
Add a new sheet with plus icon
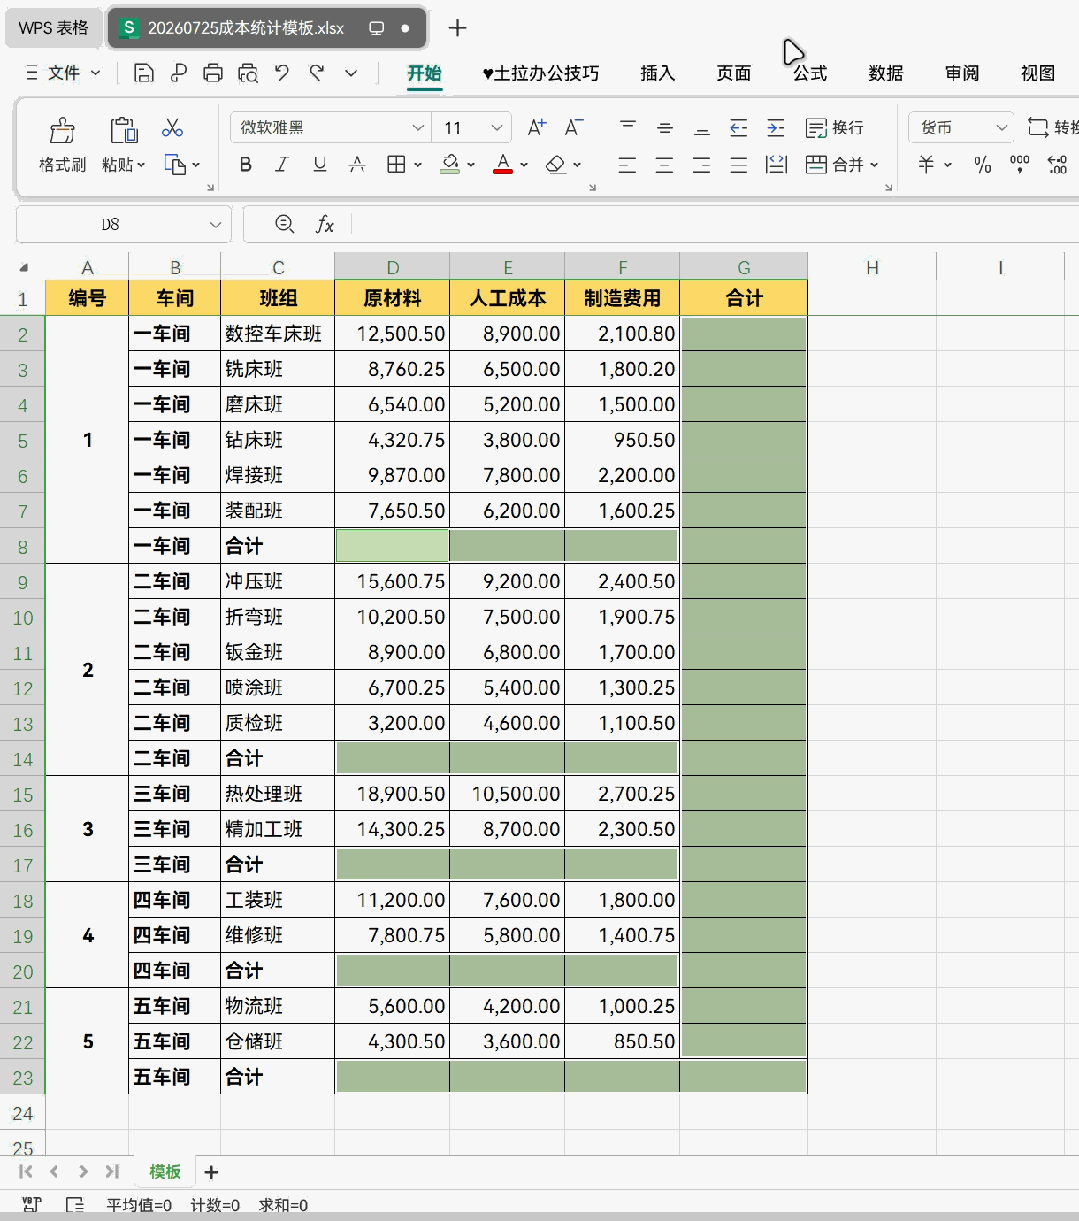click(x=211, y=1172)
